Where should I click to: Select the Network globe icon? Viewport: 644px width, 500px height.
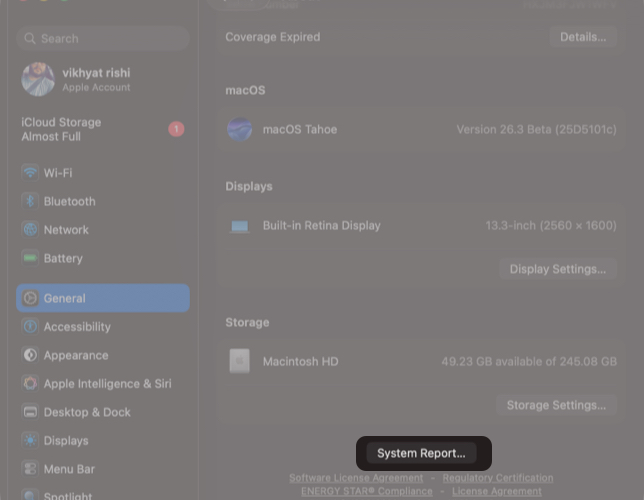(x=30, y=230)
